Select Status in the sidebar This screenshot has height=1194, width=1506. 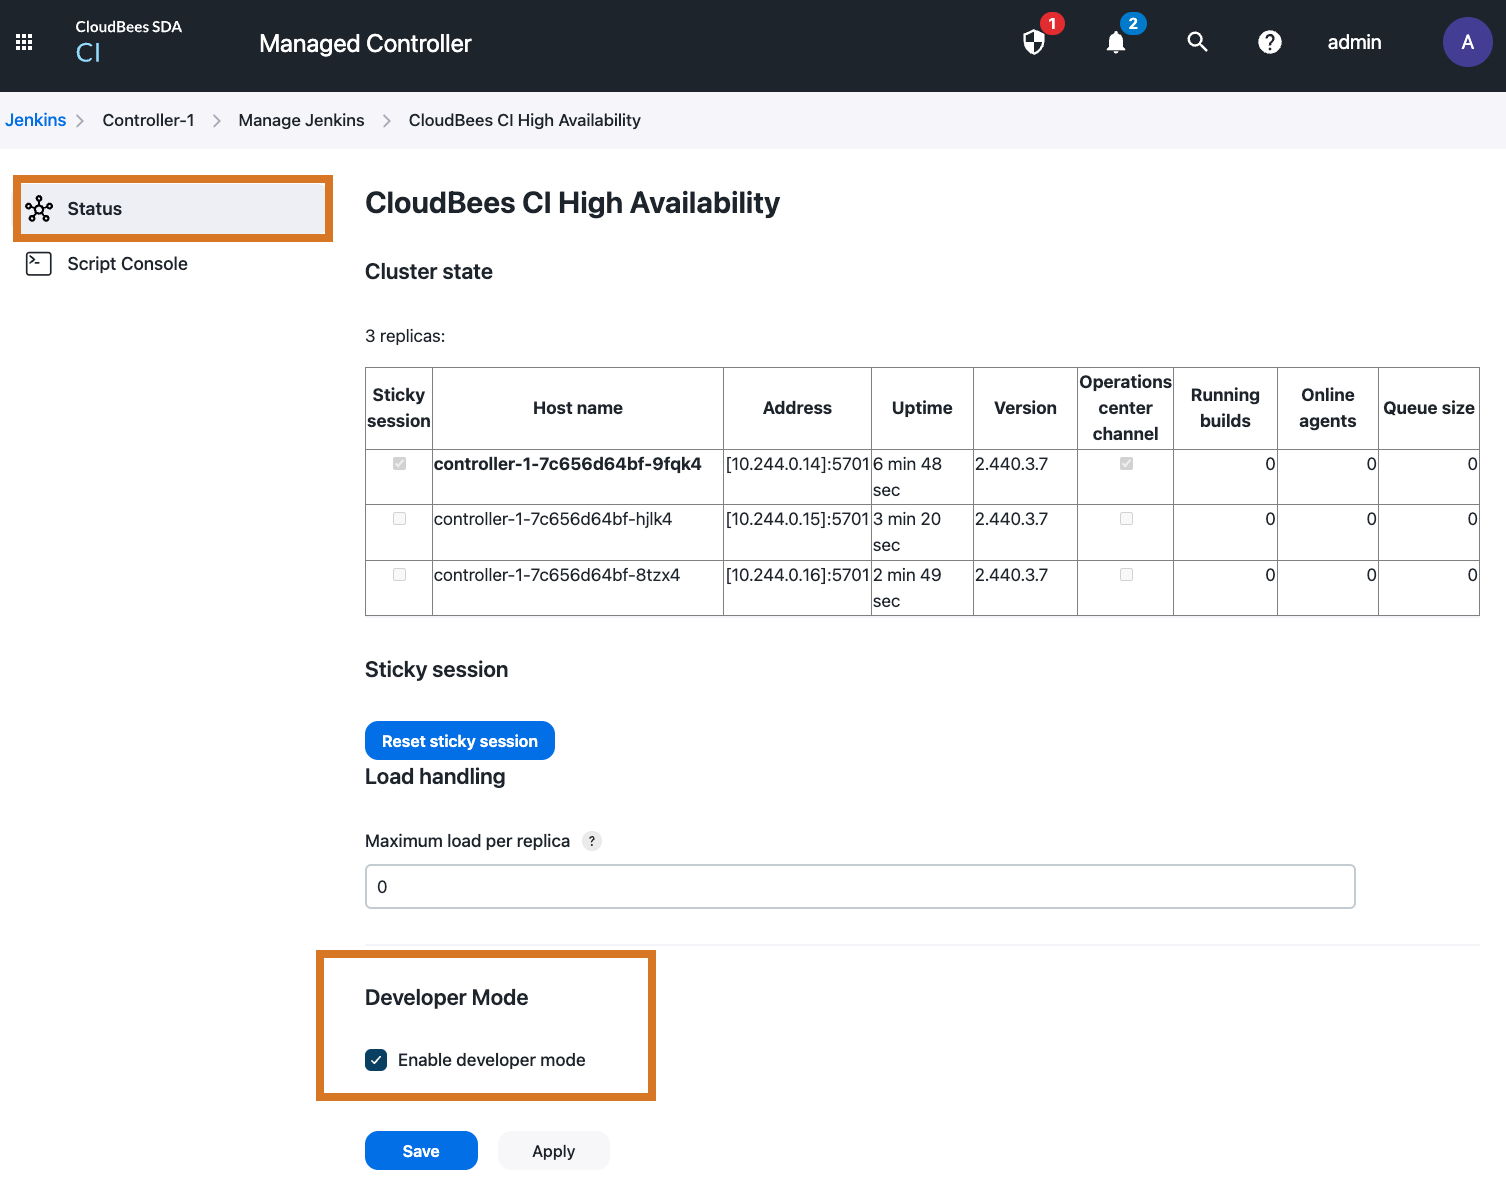pos(173,209)
